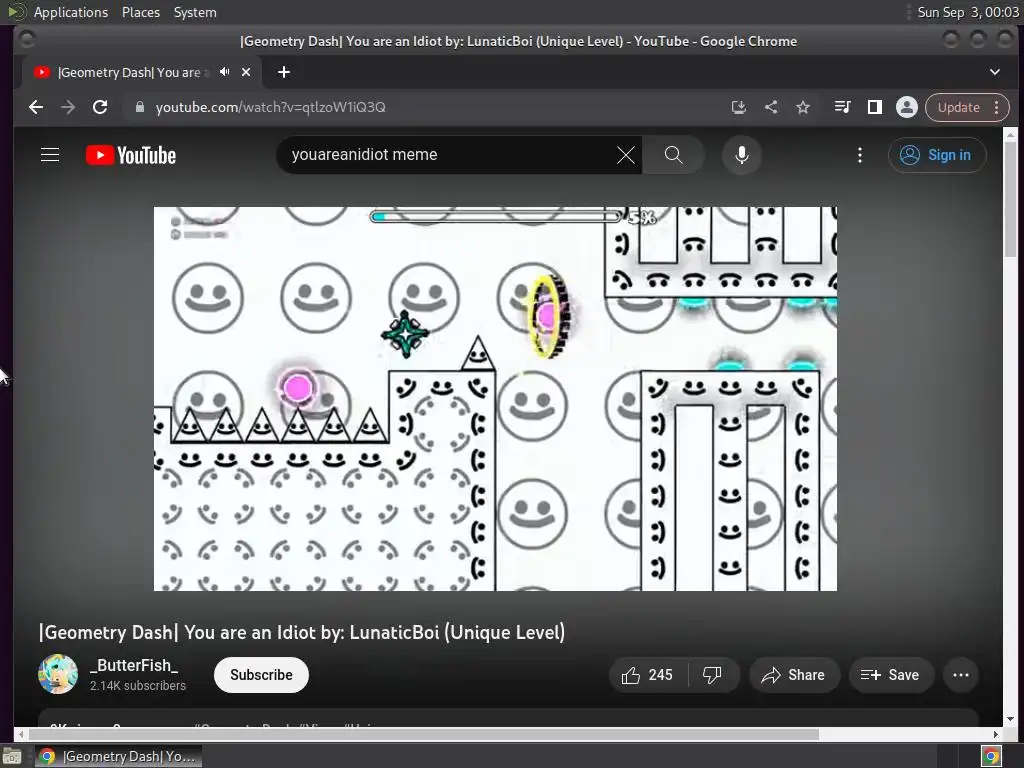Screen dimensions: 1024x768
Task: Select the Geometry Dash taskbar window button
Action: pyautogui.click(x=118, y=756)
